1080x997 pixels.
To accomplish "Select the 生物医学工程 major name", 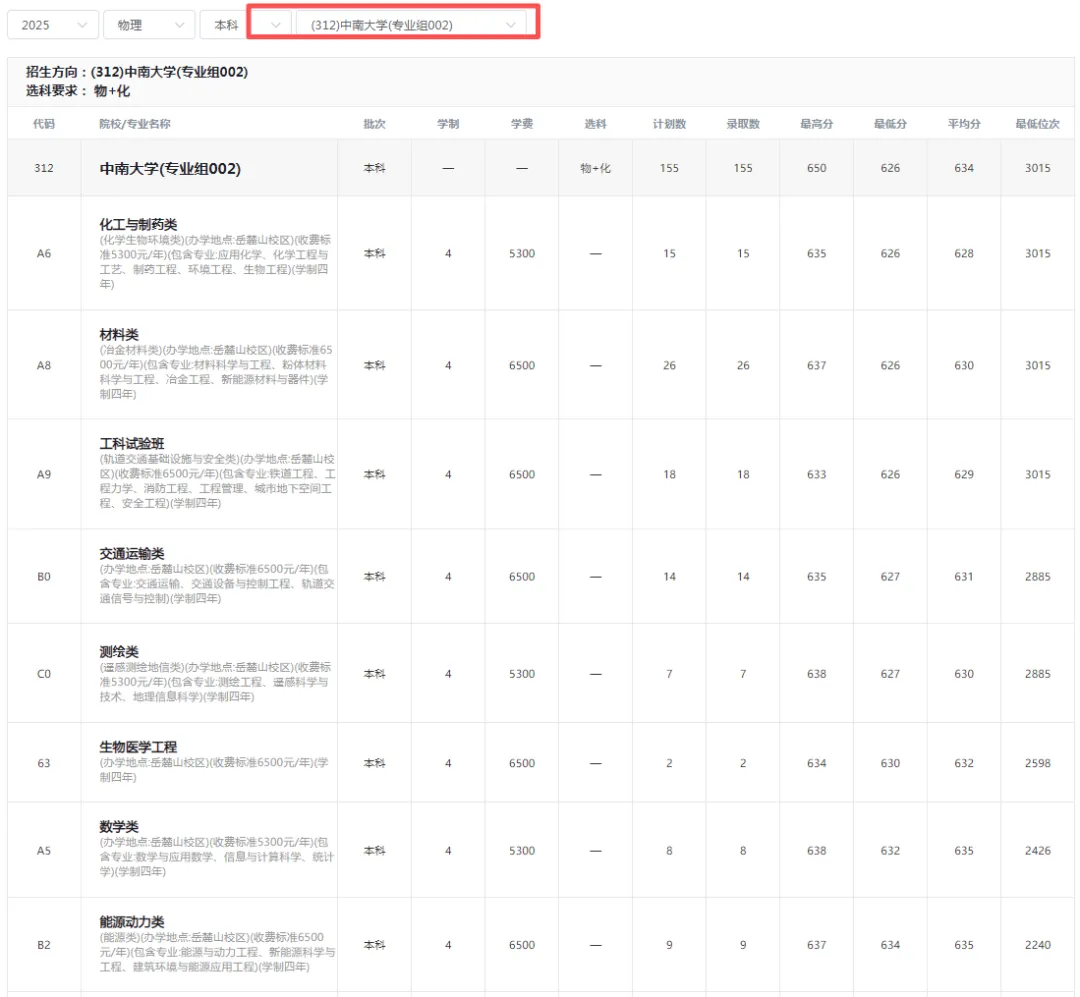I will tap(138, 747).
